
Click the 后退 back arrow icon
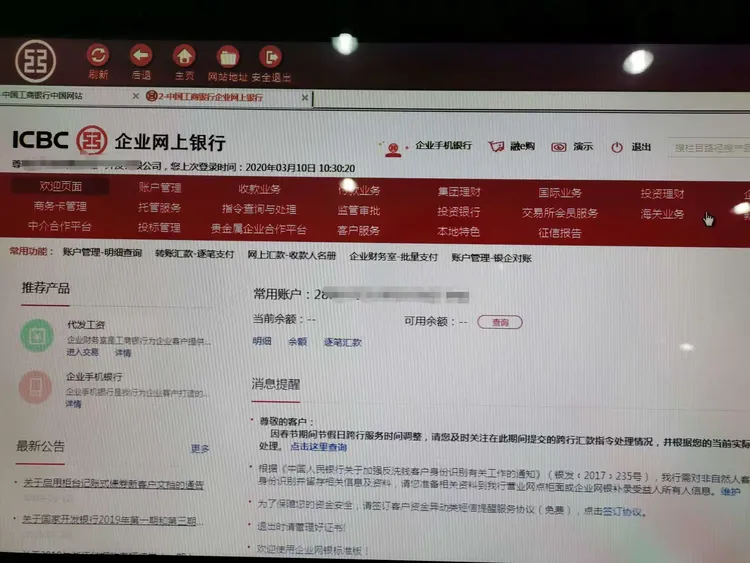(141, 56)
